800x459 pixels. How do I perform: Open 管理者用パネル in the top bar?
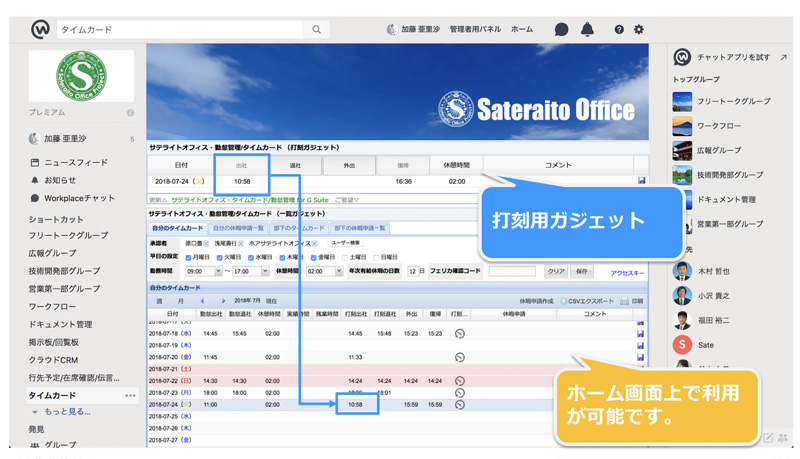point(475,29)
